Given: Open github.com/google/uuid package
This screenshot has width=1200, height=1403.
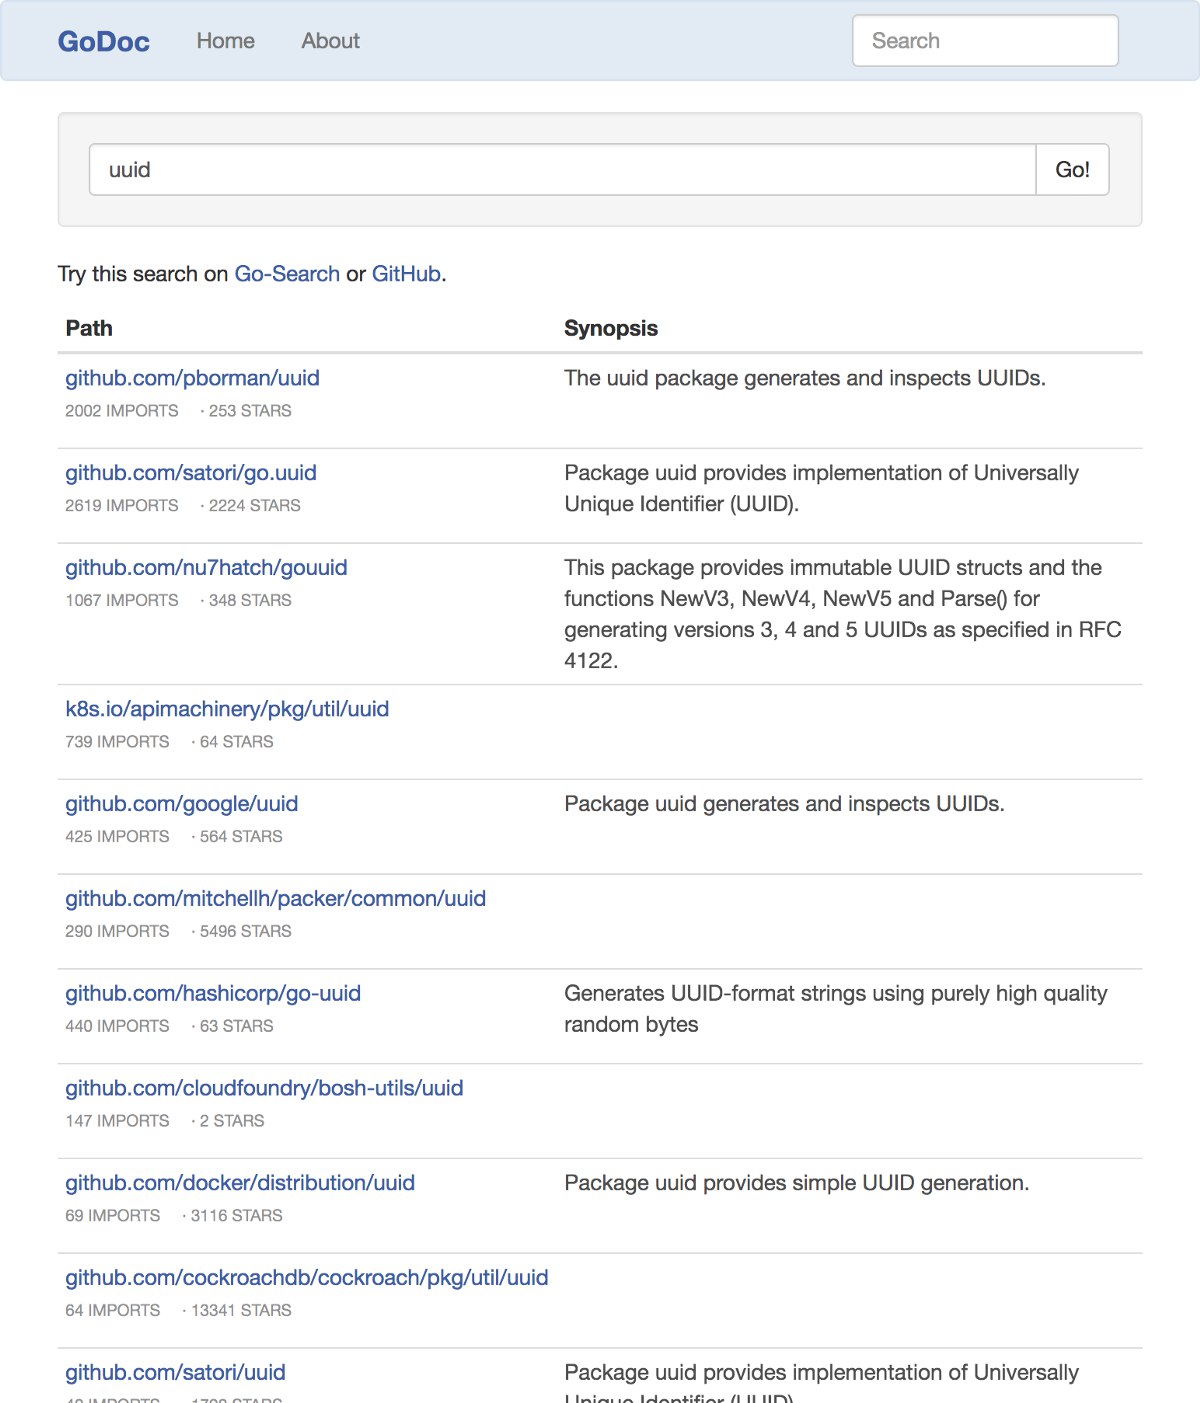Looking at the screenshot, I should coord(182,804).
